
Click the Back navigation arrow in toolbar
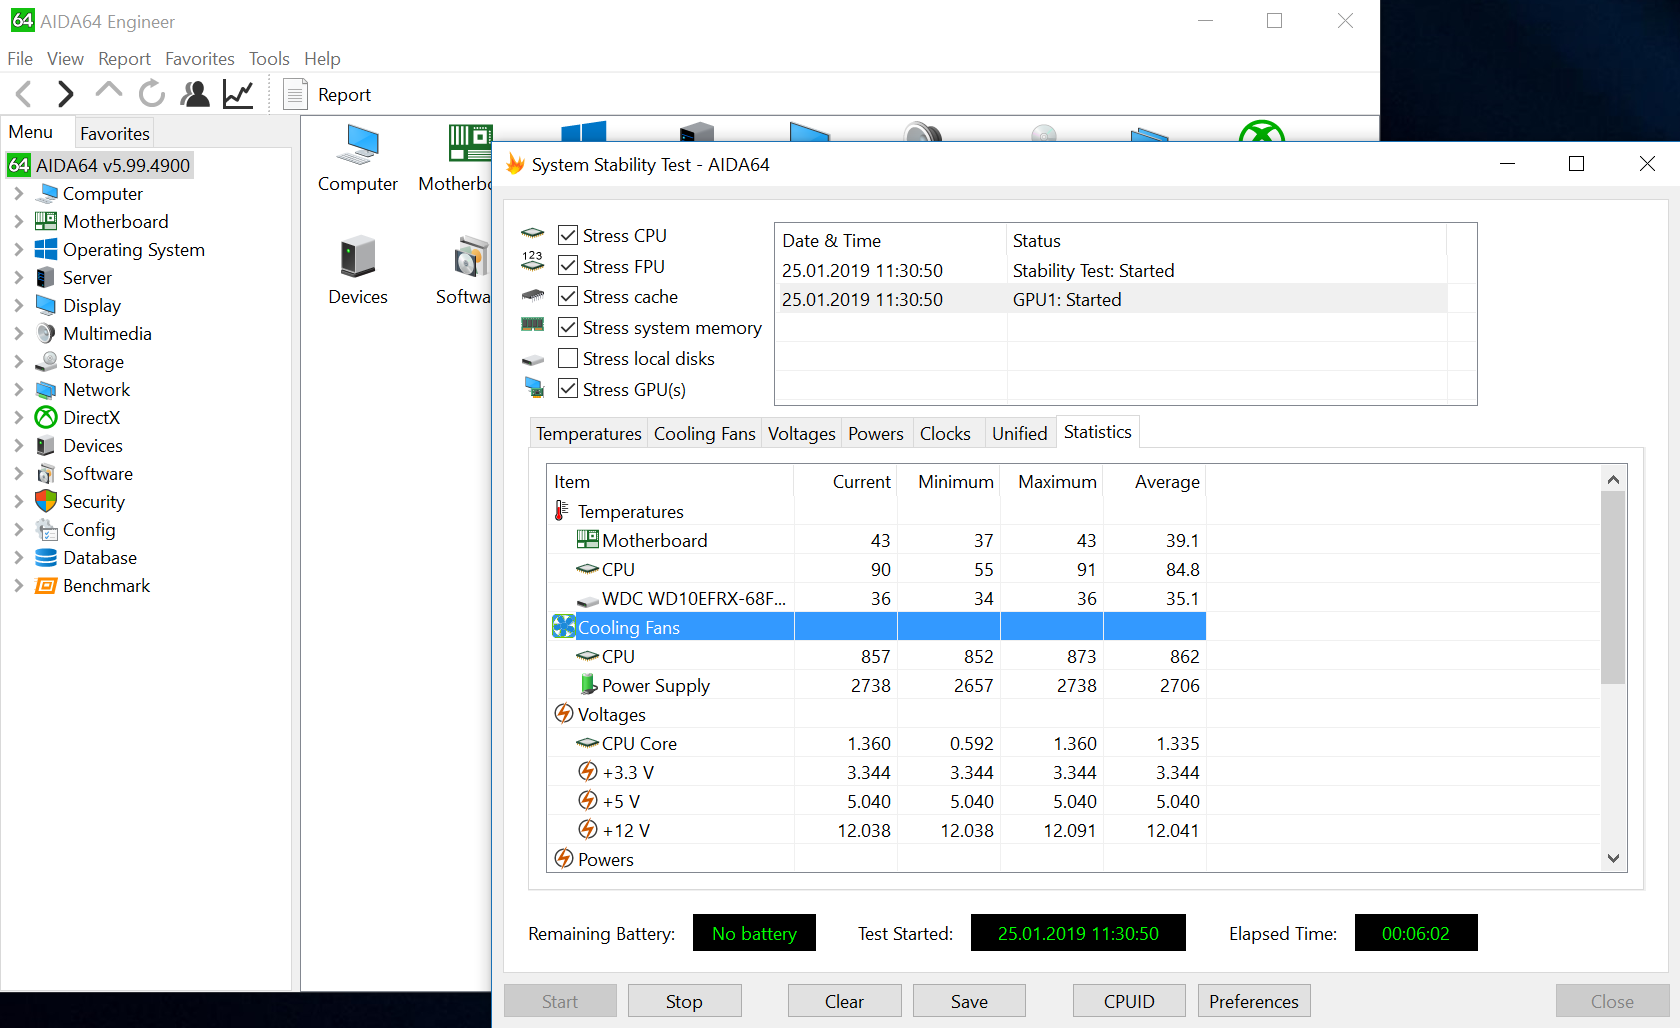[x=24, y=94]
